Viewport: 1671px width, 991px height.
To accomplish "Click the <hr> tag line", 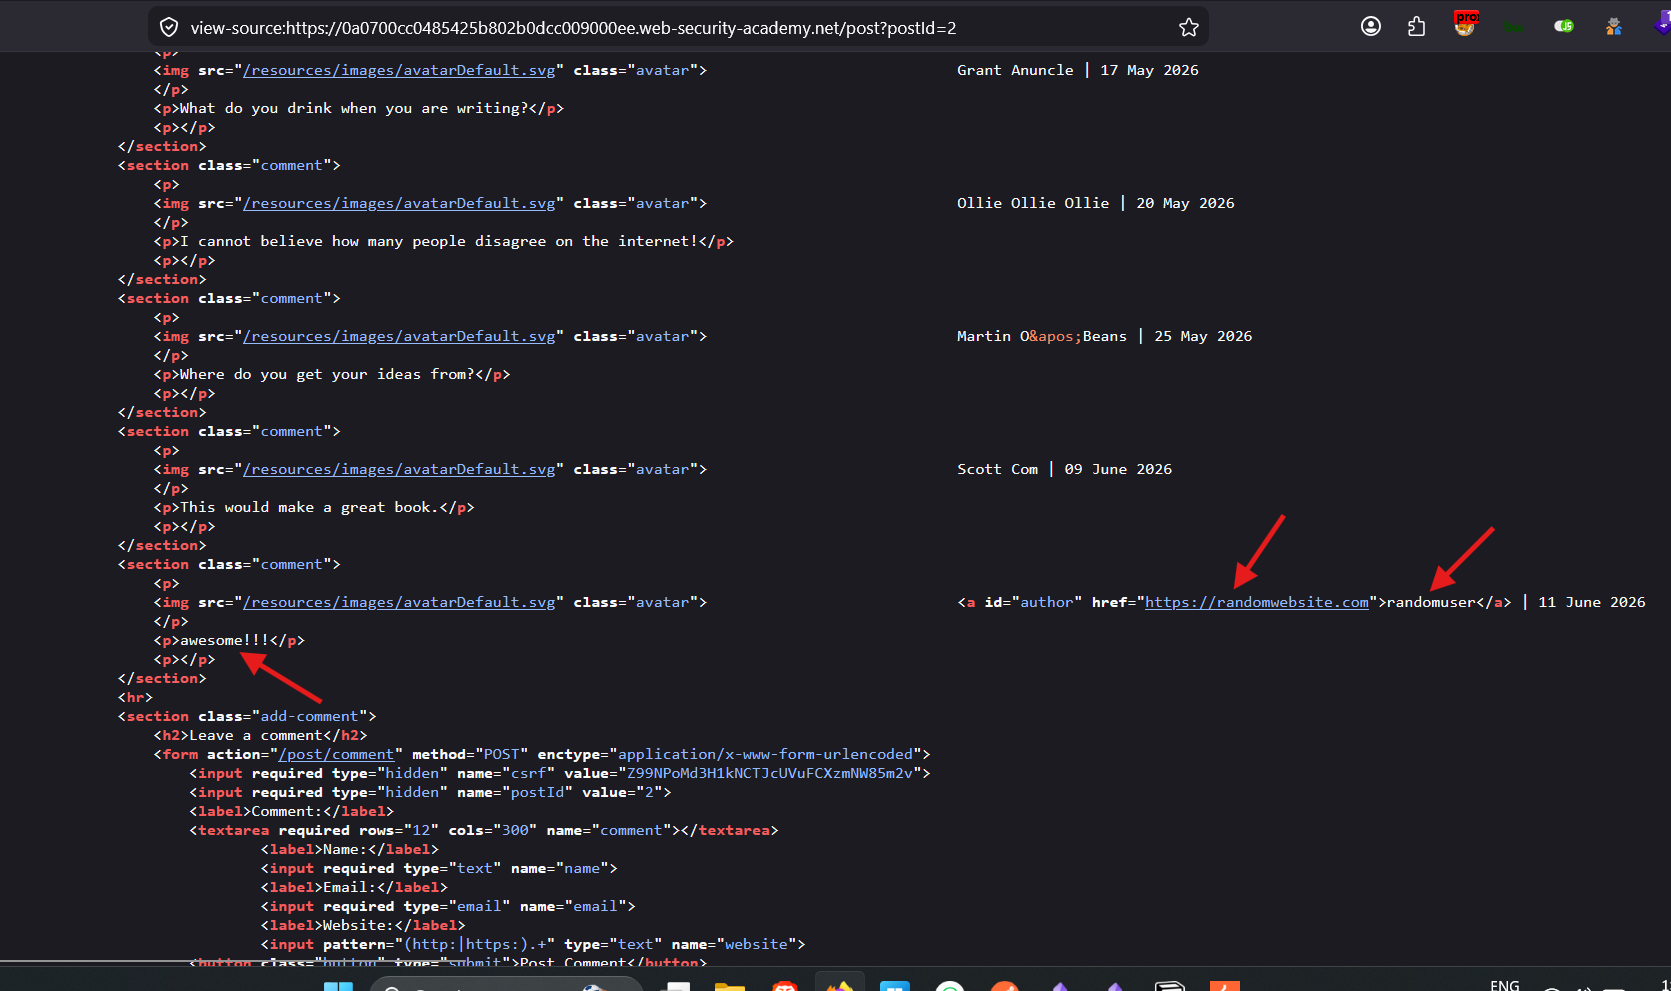I will [x=135, y=697].
